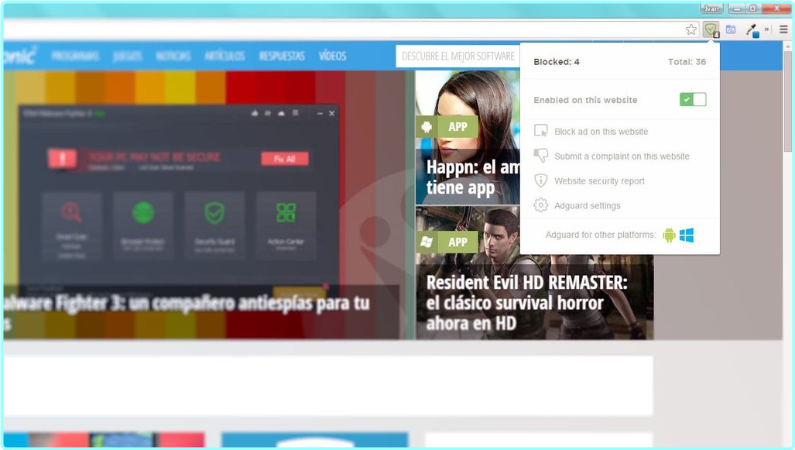Open VÍDEOS navigation tab

[333, 55]
